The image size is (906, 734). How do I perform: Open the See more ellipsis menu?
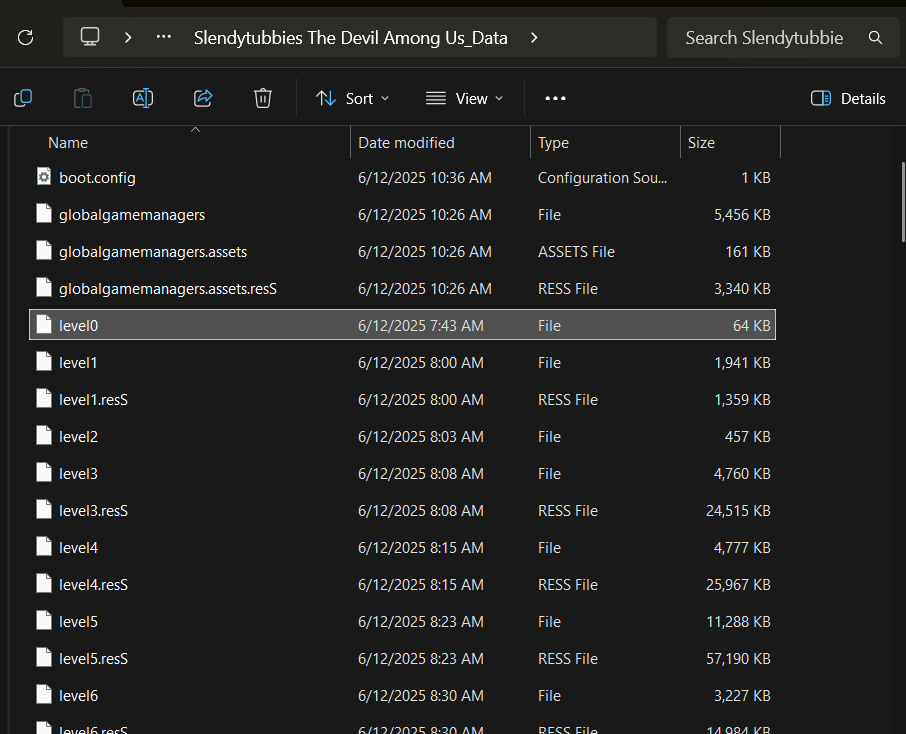[x=555, y=98]
